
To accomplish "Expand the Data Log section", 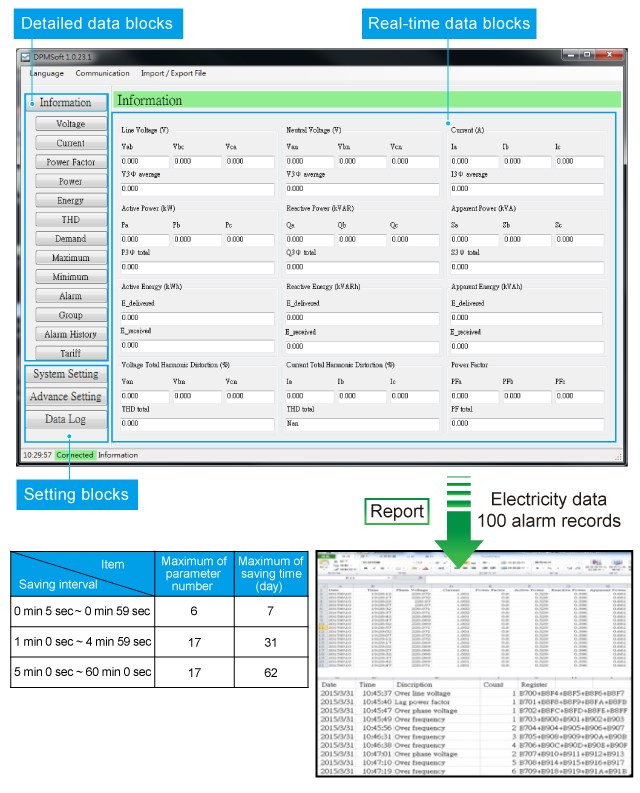I will pos(66,420).
